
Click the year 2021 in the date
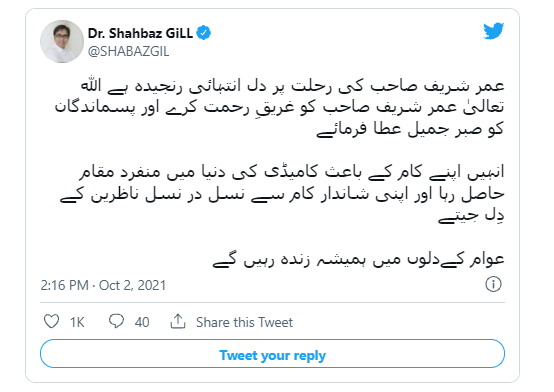pos(152,285)
